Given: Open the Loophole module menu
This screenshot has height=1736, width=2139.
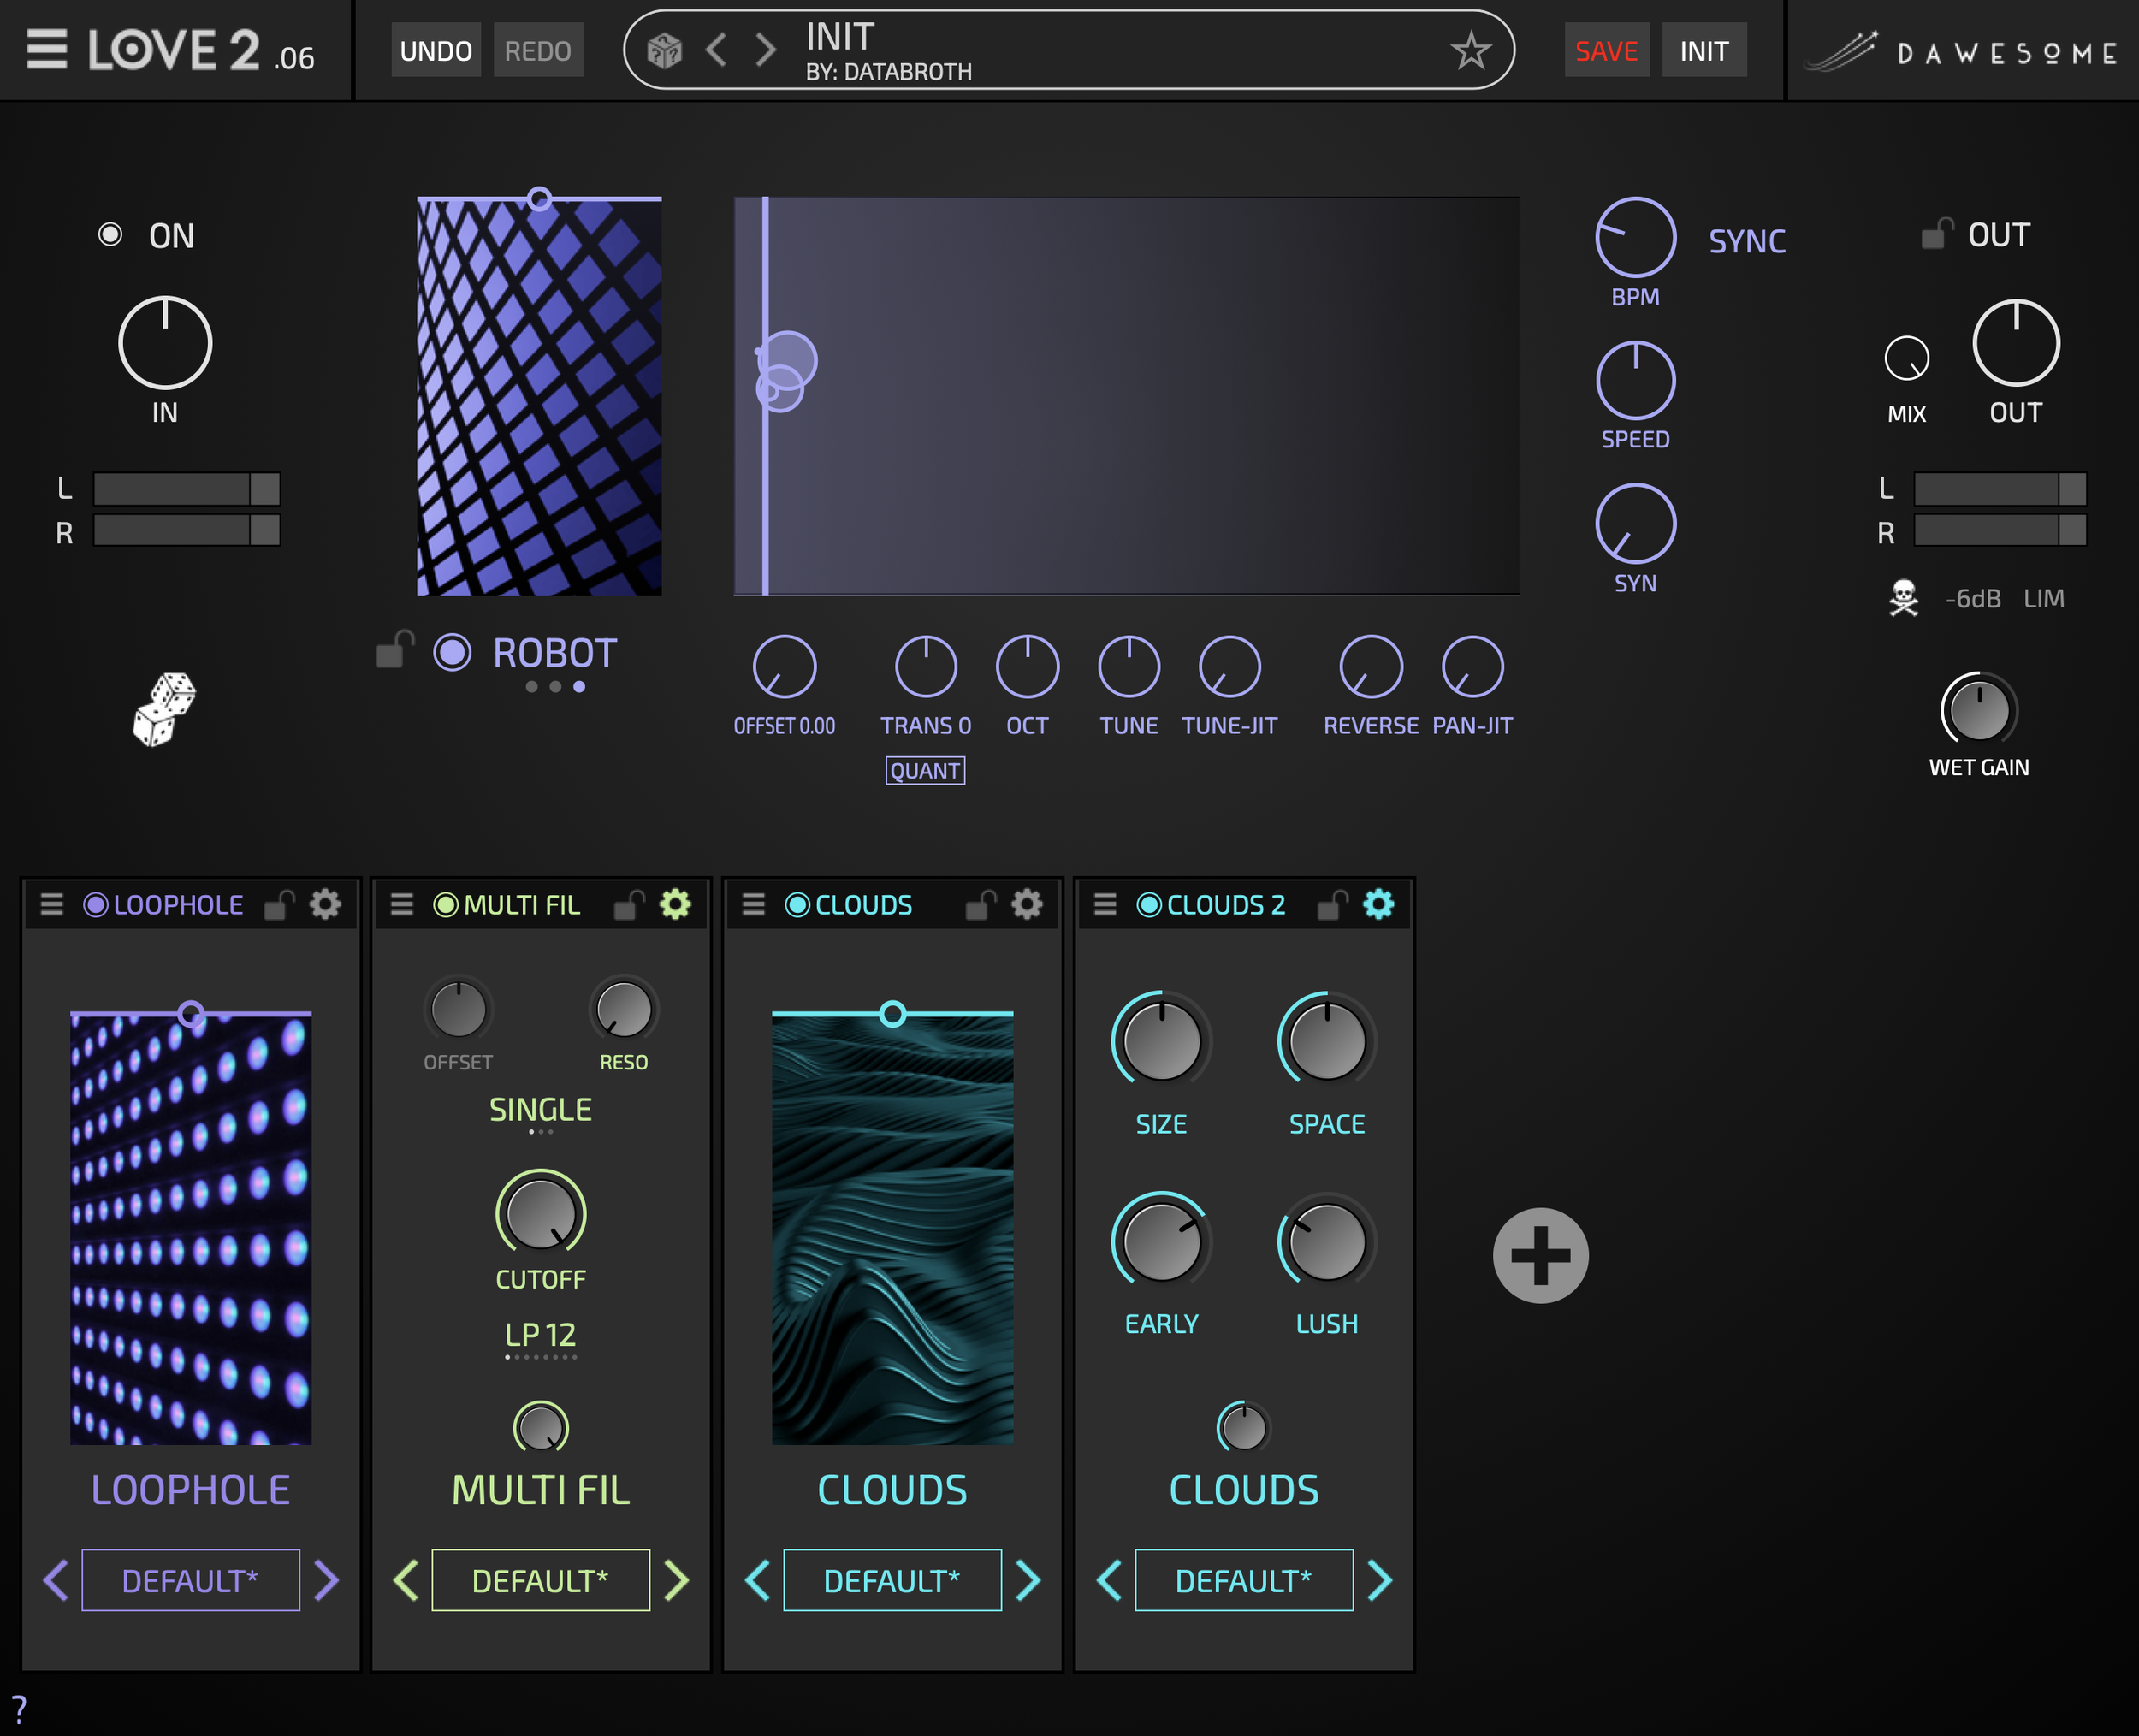Looking at the screenshot, I should point(52,904).
